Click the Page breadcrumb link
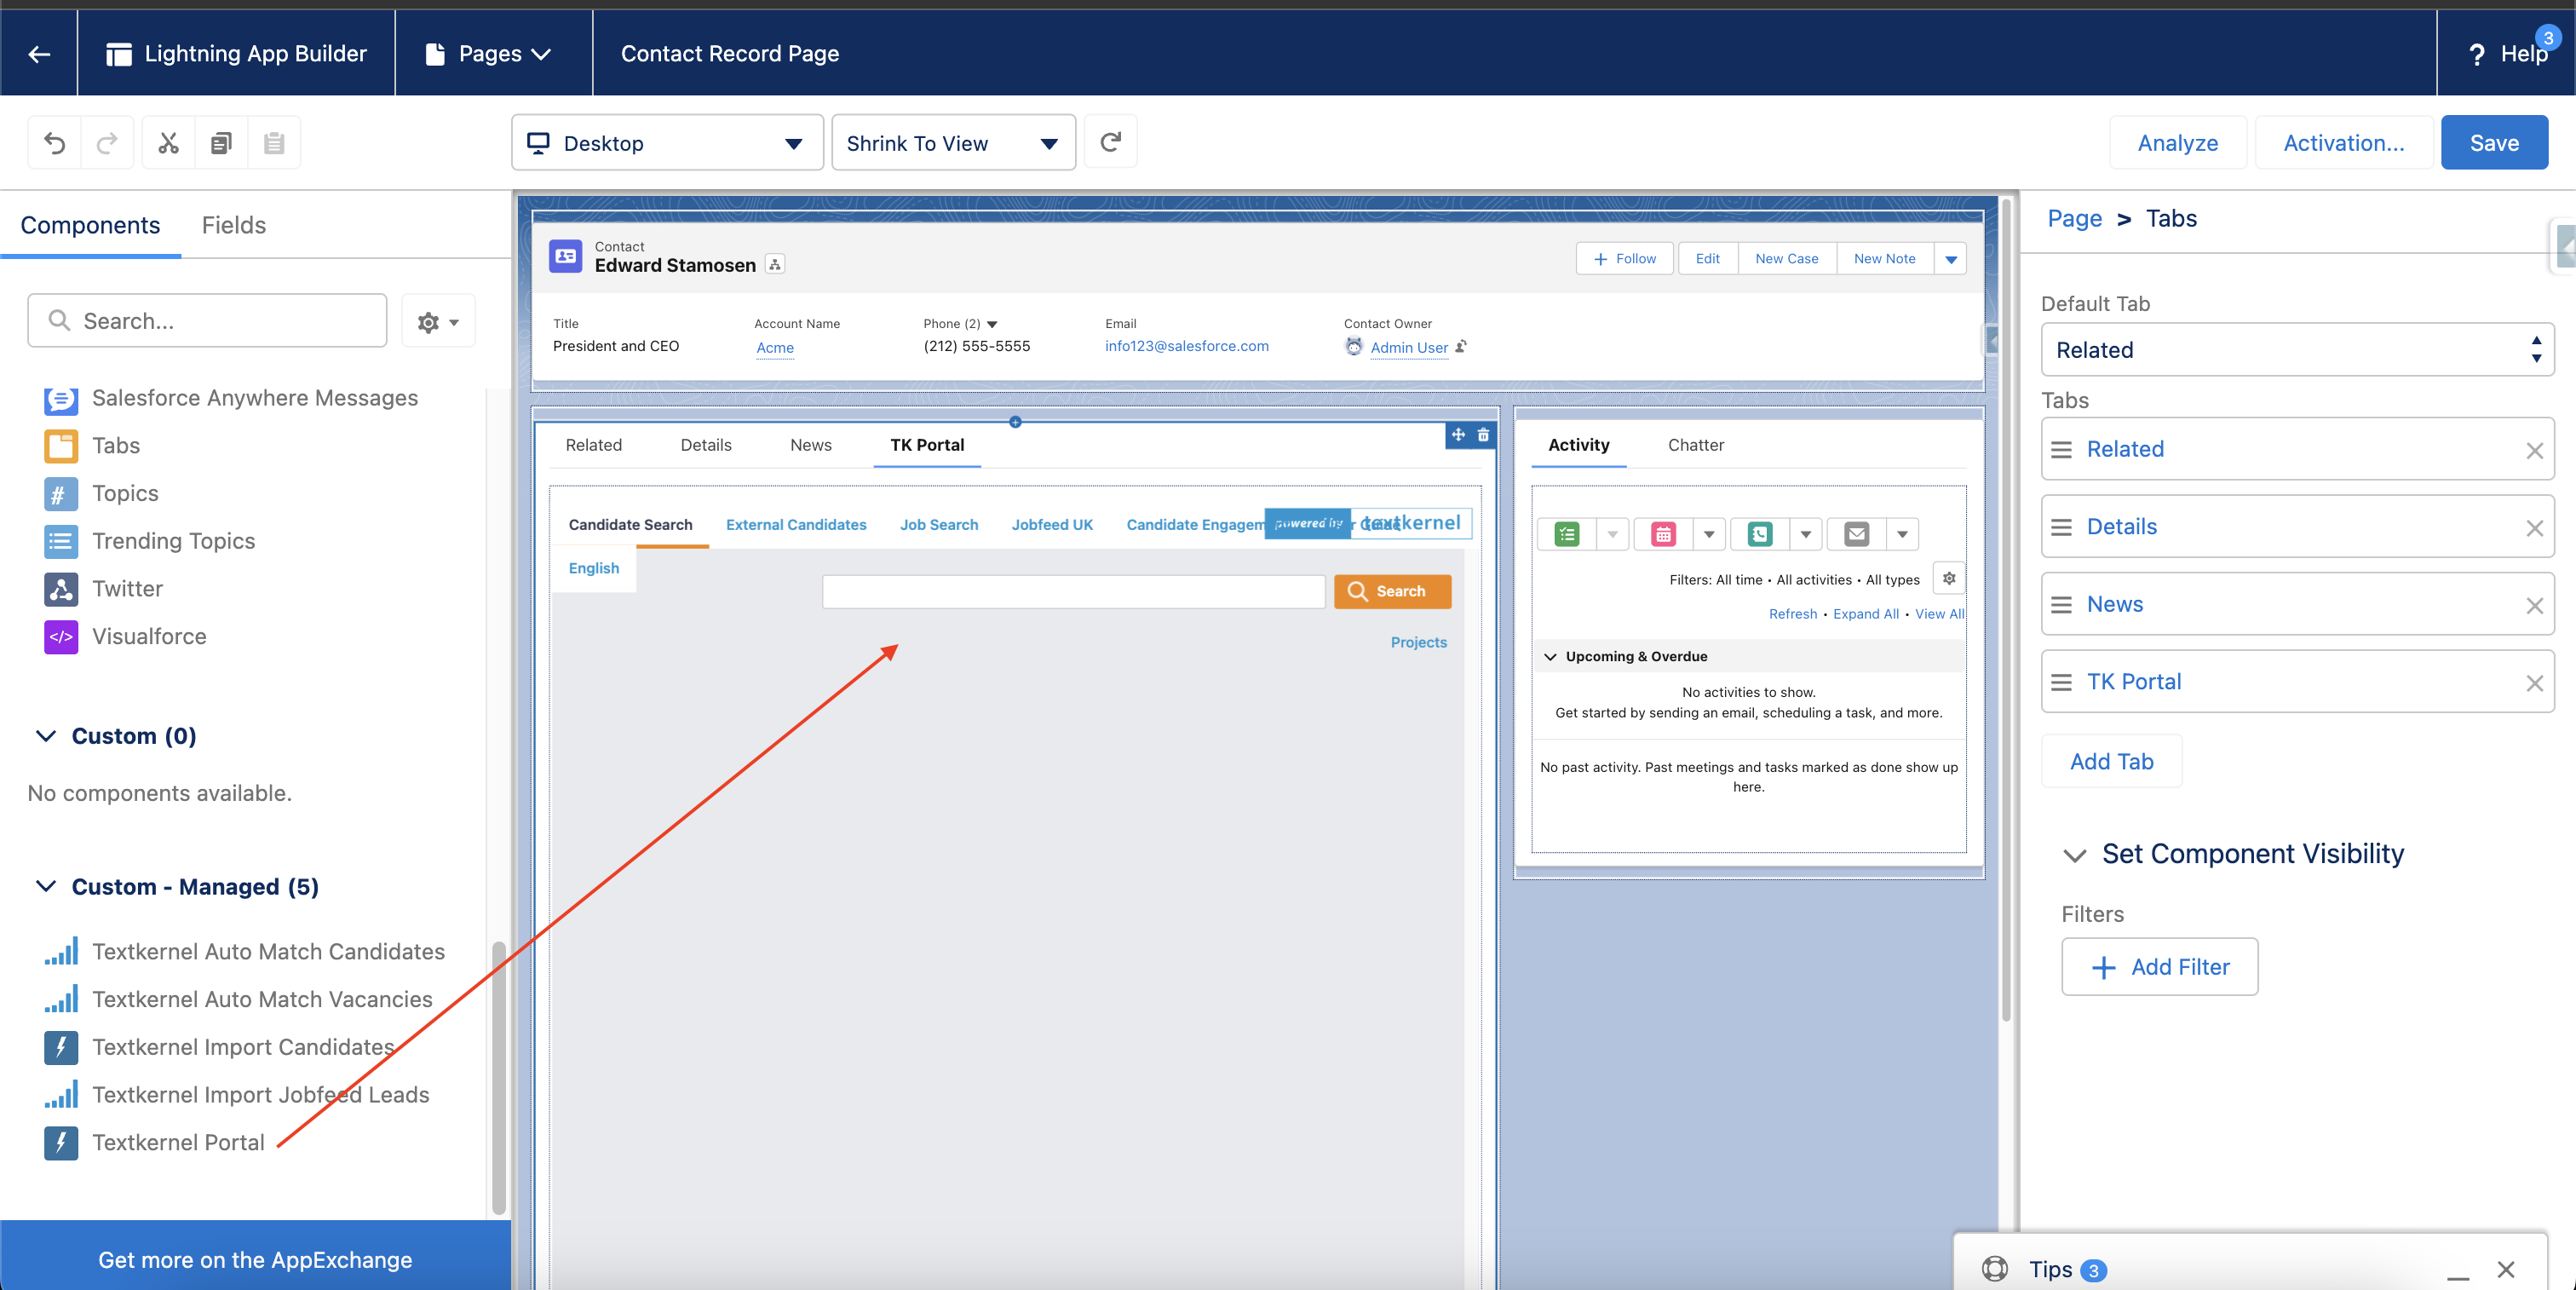The width and height of the screenshot is (2576, 1290). click(2074, 219)
